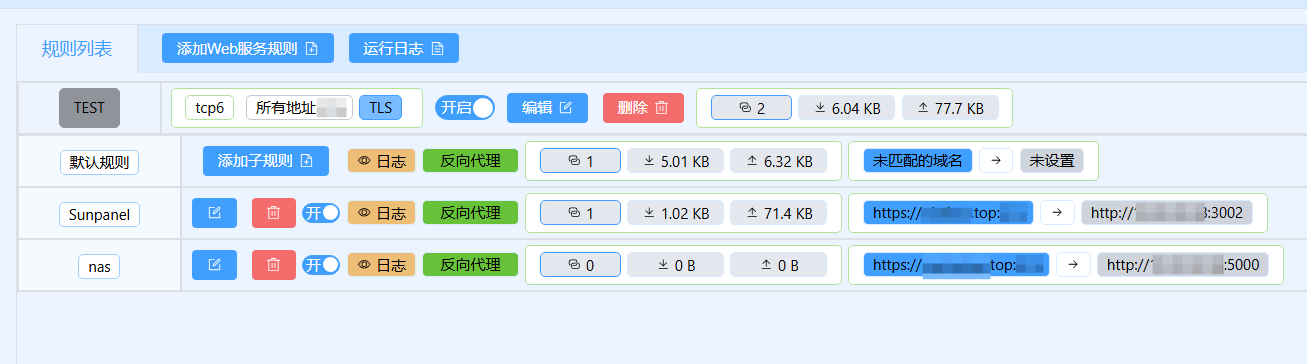Click connection count 1 in Sunpanel row

(x=580, y=213)
